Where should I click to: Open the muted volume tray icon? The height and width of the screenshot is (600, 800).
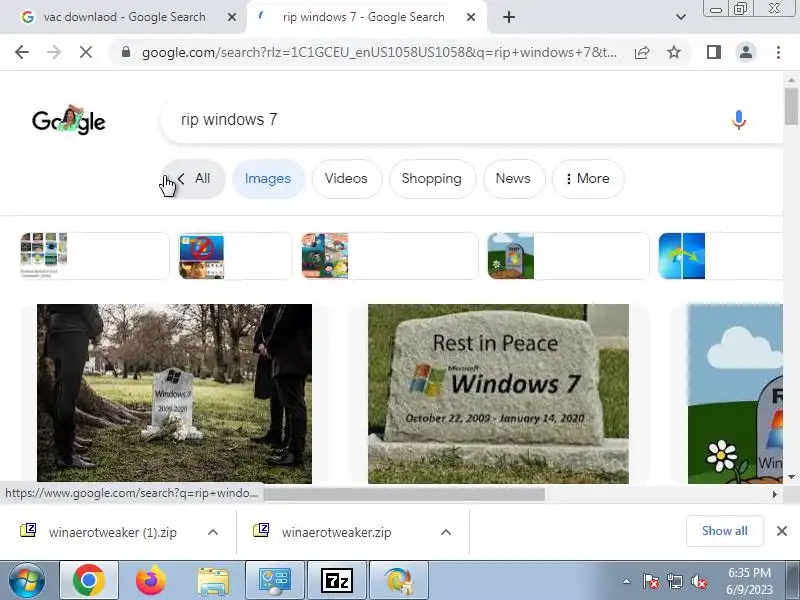[x=698, y=581]
